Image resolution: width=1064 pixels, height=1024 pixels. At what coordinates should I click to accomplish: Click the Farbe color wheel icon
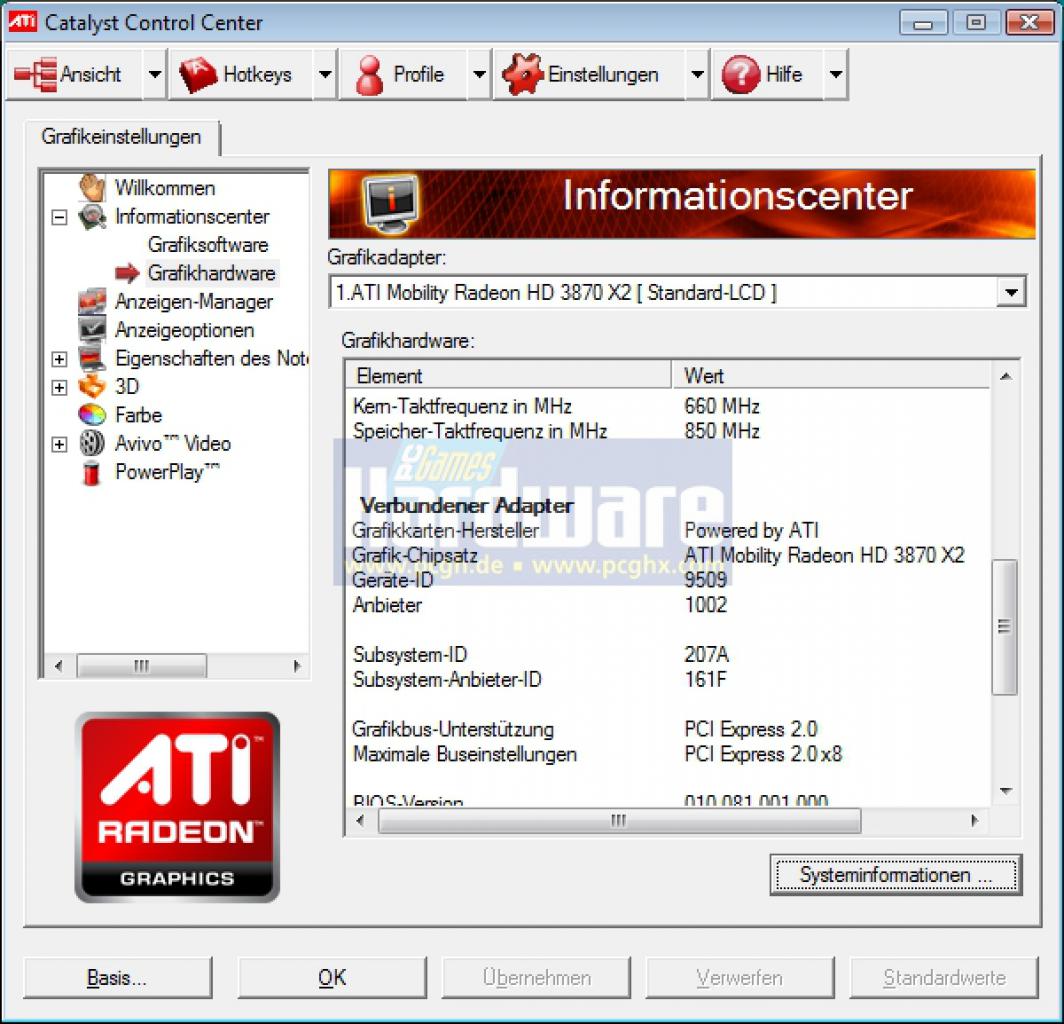(92, 415)
